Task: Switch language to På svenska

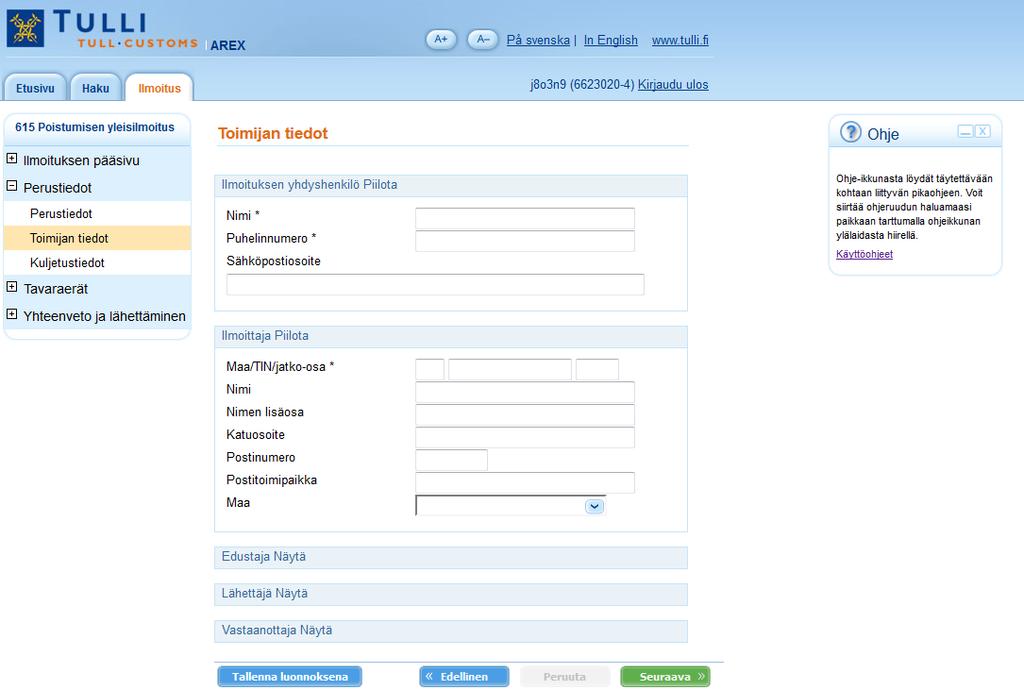Action: click(538, 40)
